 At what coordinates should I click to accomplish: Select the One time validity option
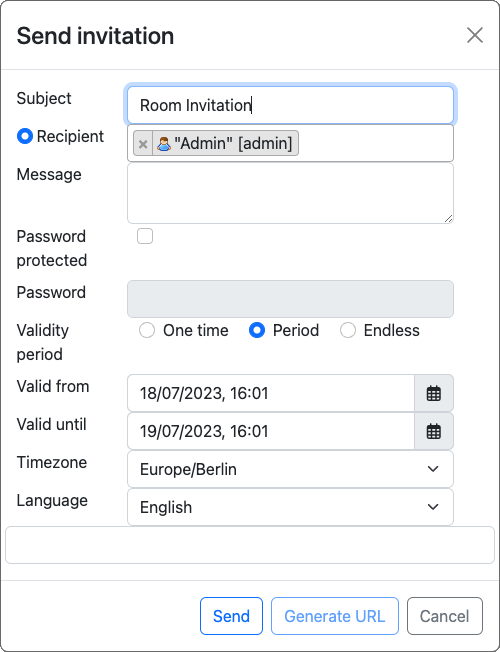pyautogui.click(x=147, y=331)
